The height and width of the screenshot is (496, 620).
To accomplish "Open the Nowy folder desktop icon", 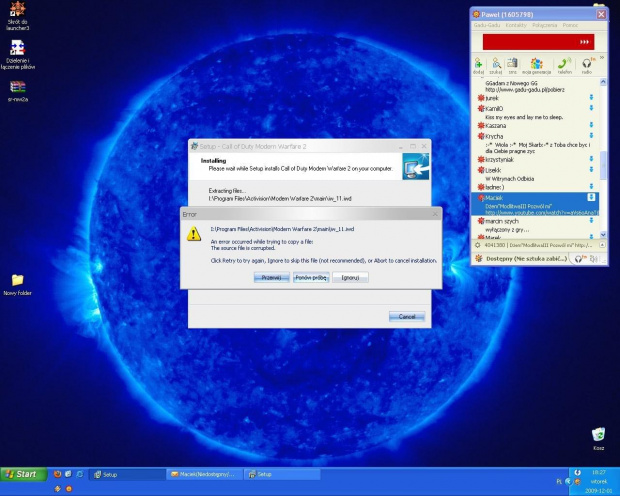I will pos(17,285).
